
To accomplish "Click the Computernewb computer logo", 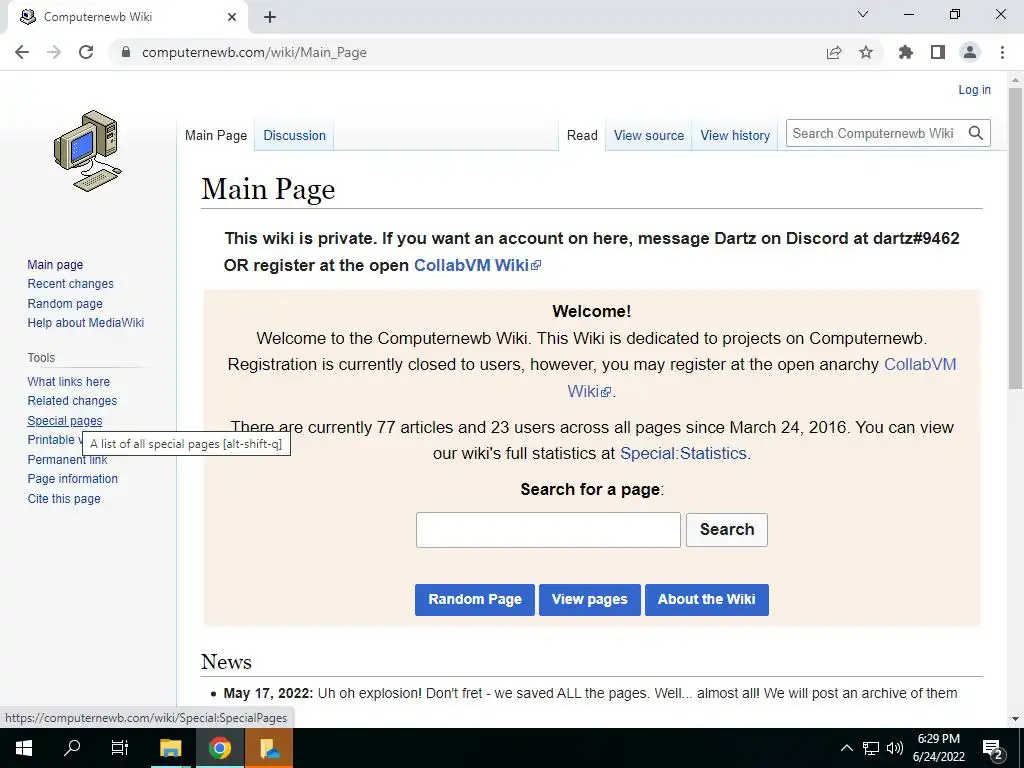I will 88,151.
